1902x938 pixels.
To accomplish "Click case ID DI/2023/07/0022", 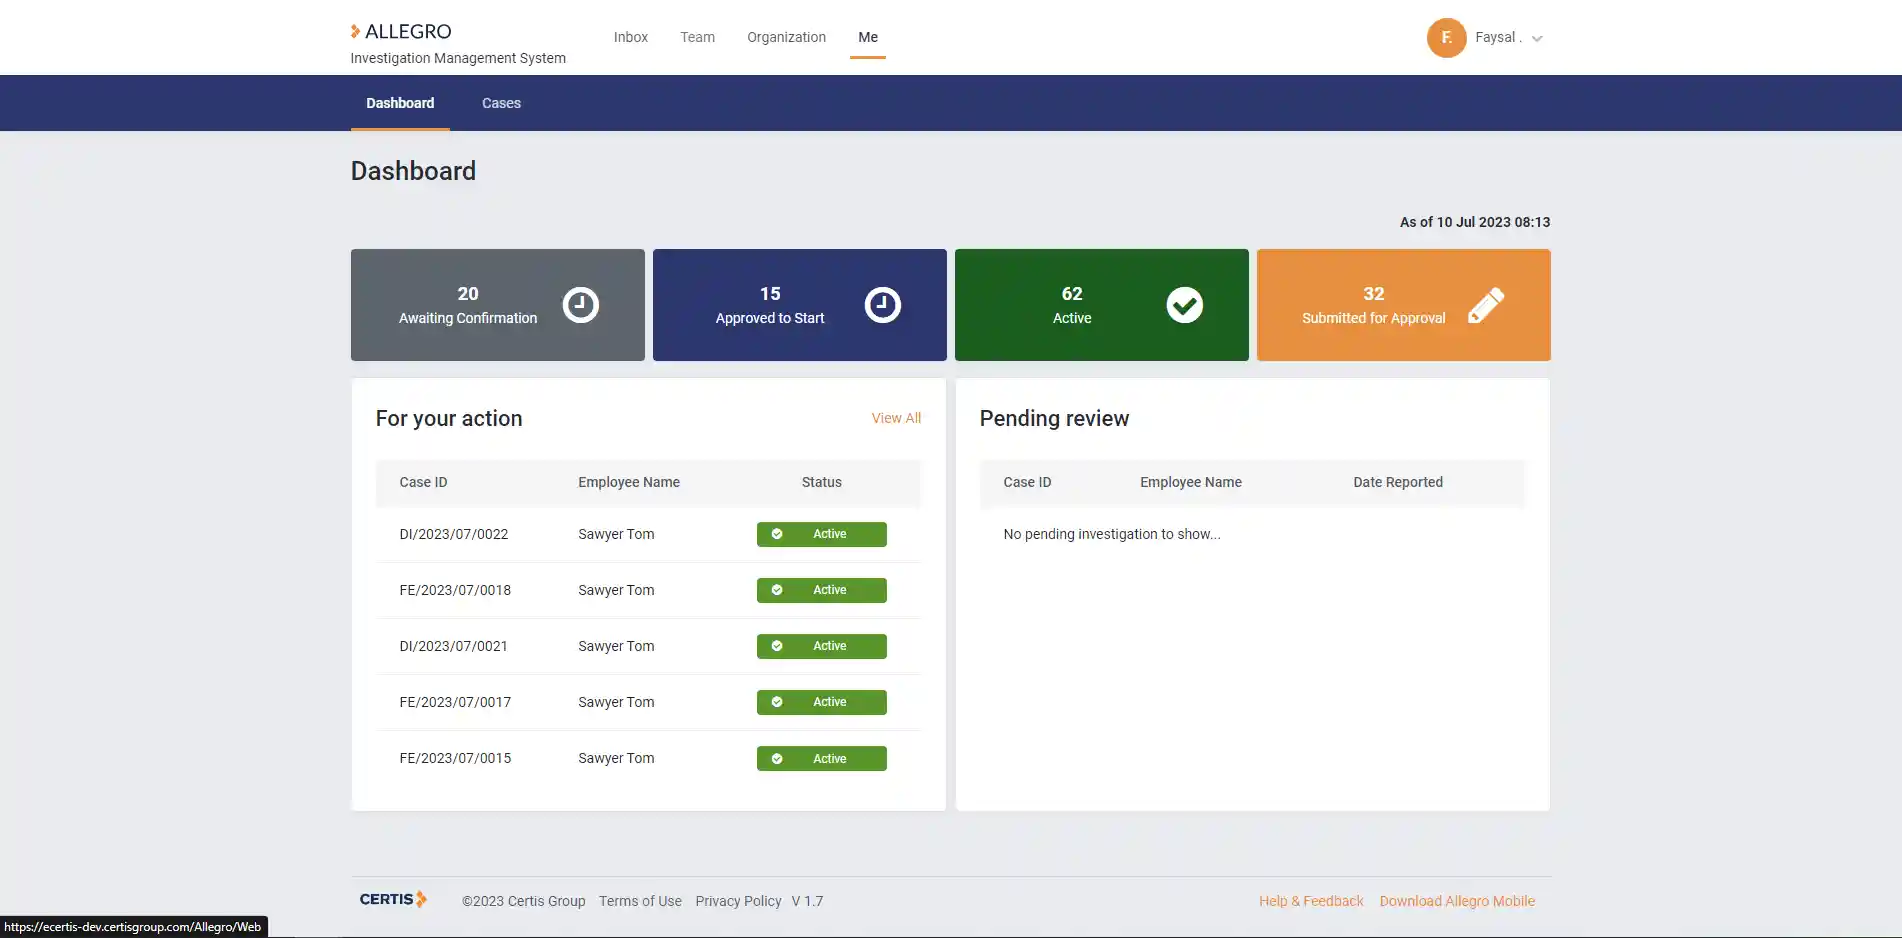I will [454, 534].
